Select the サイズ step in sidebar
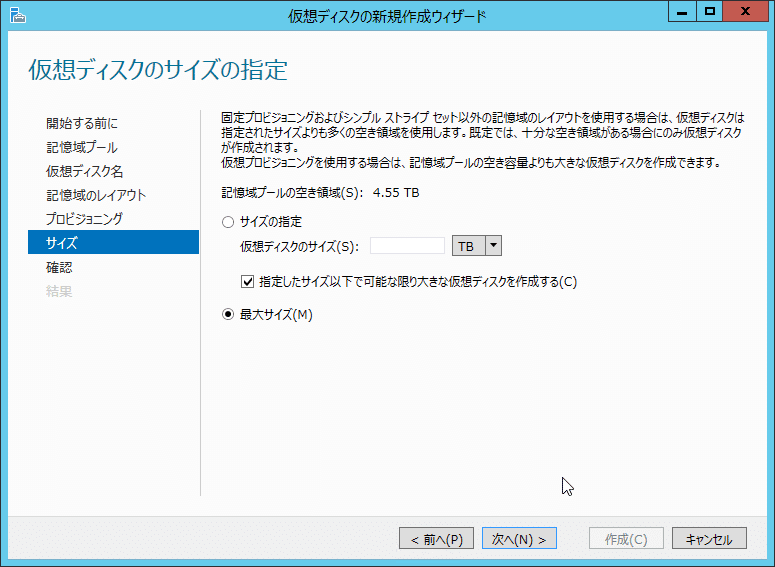Viewport: 775px width, 567px height. (x=113, y=242)
